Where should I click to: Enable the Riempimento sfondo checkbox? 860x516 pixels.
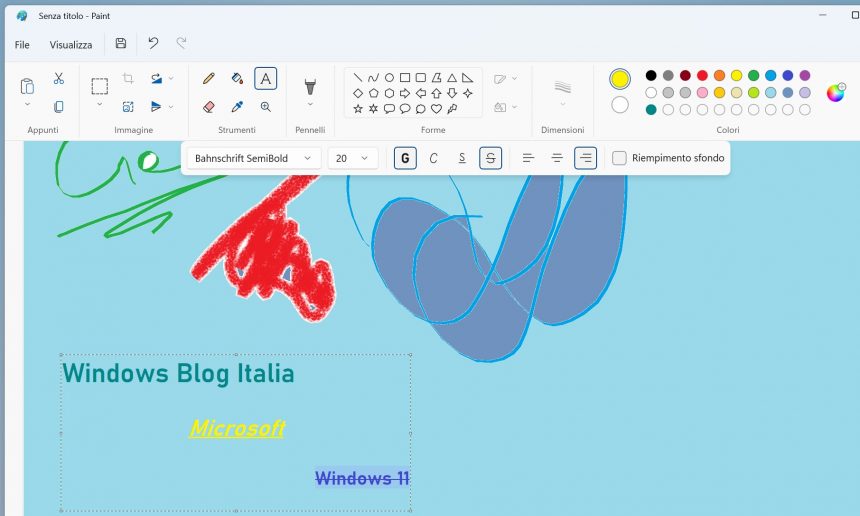619,158
